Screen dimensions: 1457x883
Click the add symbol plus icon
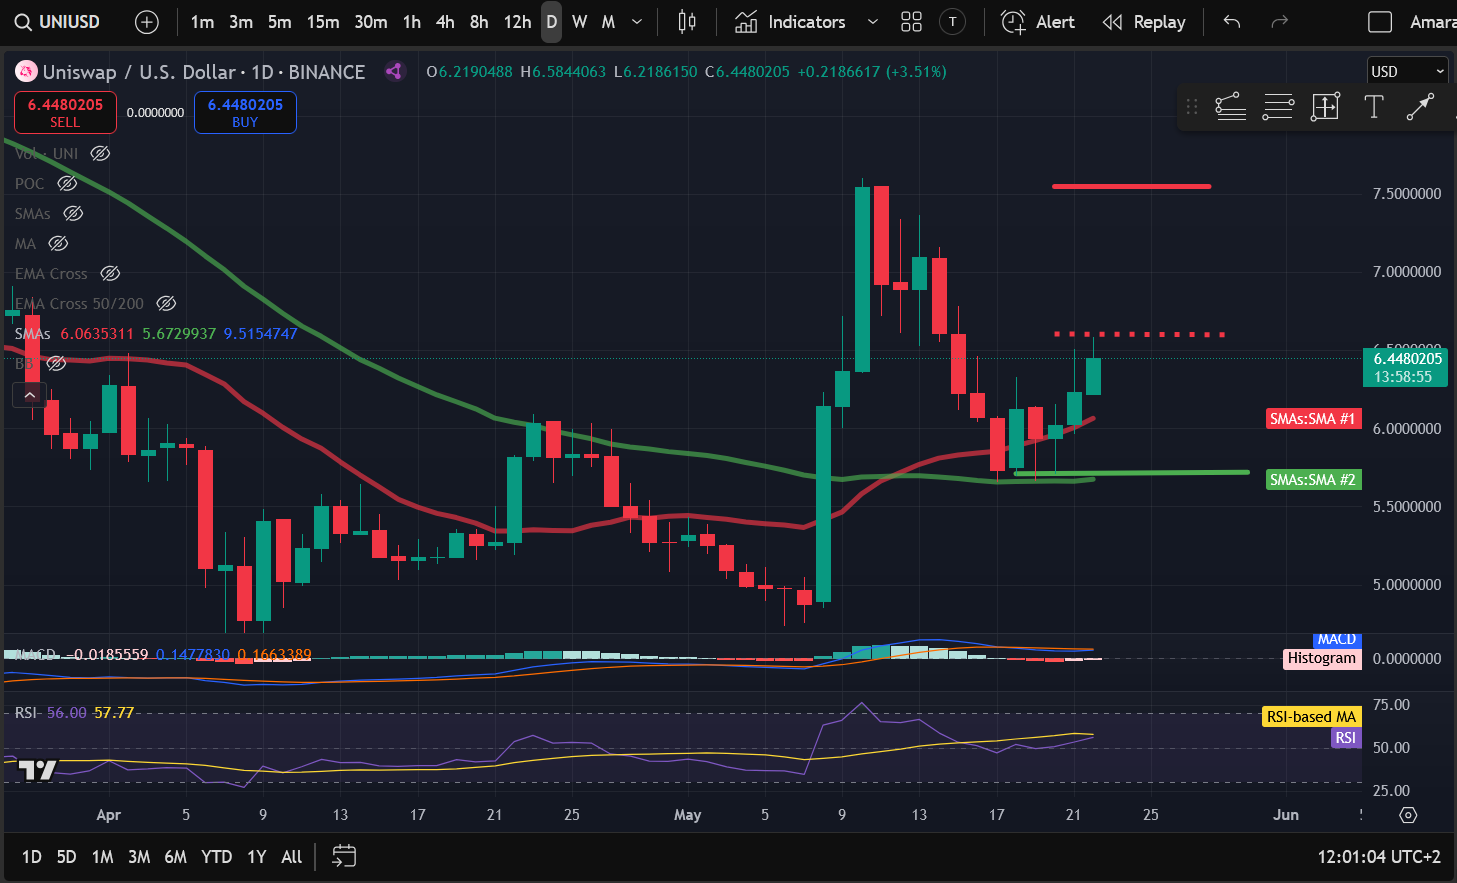click(147, 22)
